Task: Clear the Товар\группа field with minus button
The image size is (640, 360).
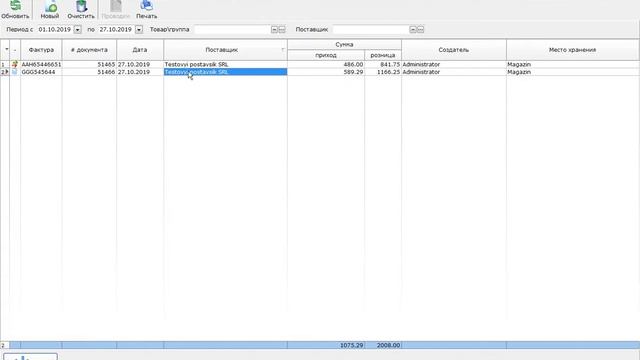Action: pyautogui.click(x=274, y=30)
